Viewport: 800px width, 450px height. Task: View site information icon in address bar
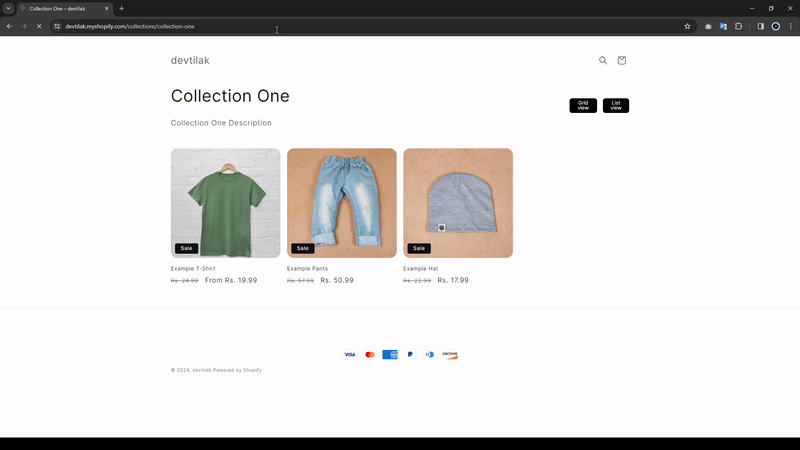(x=57, y=26)
